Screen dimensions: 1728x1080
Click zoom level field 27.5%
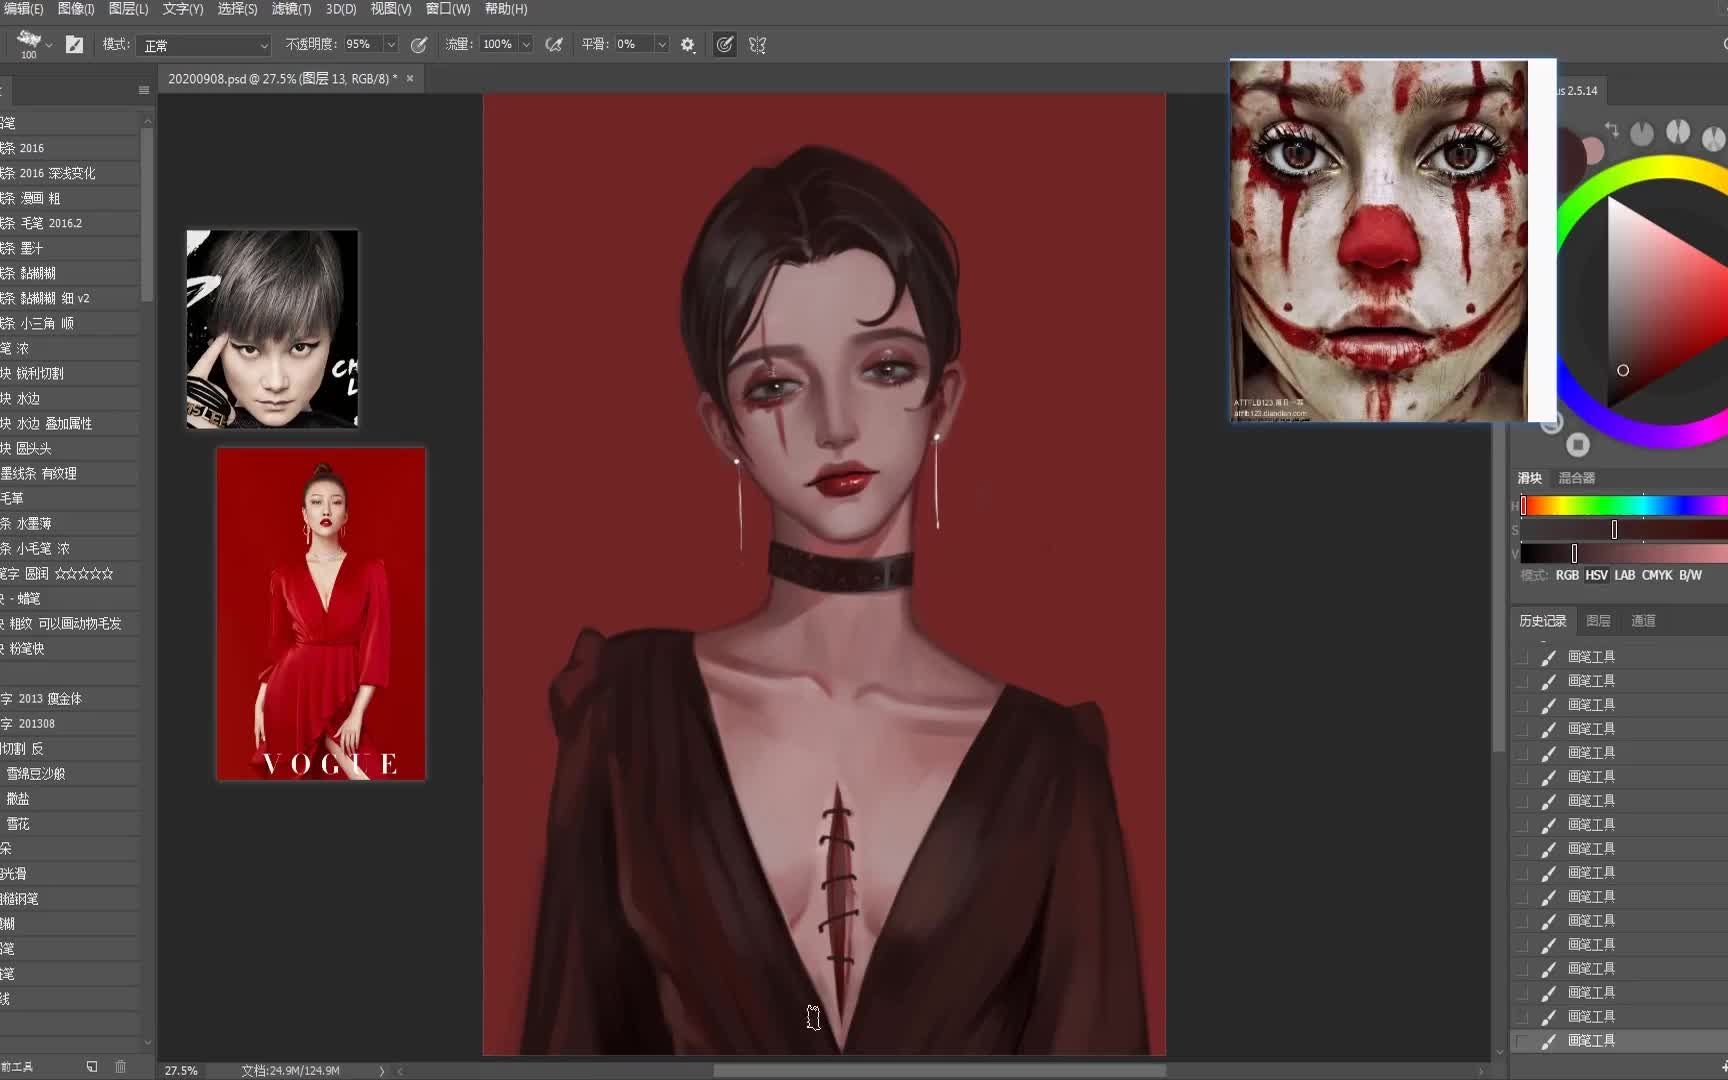[x=181, y=1070]
